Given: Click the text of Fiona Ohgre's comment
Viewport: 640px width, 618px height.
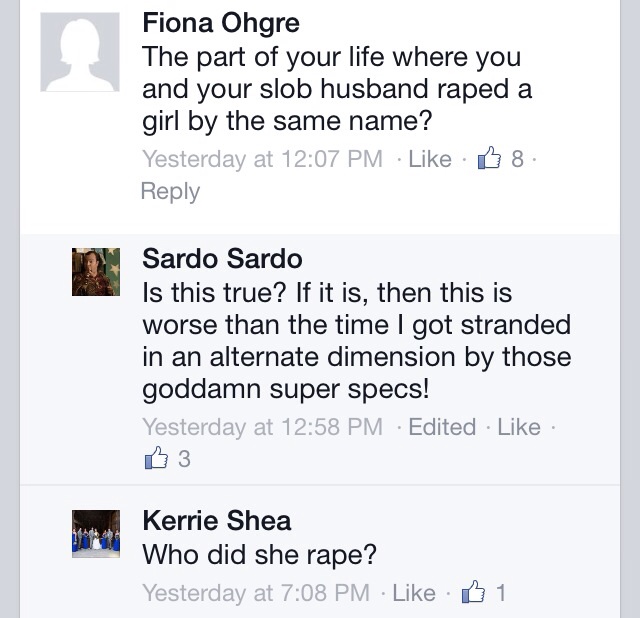Looking at the screenshot, I should 336,89.
